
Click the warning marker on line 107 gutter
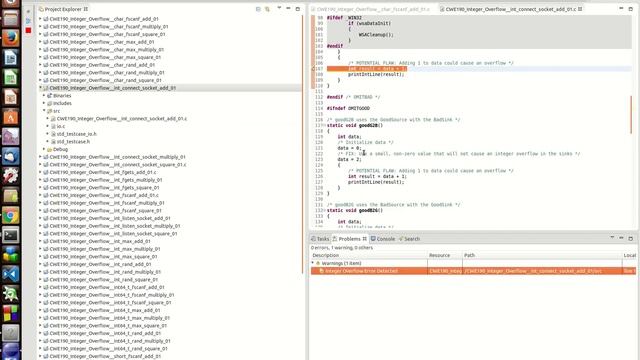point(313,69)
